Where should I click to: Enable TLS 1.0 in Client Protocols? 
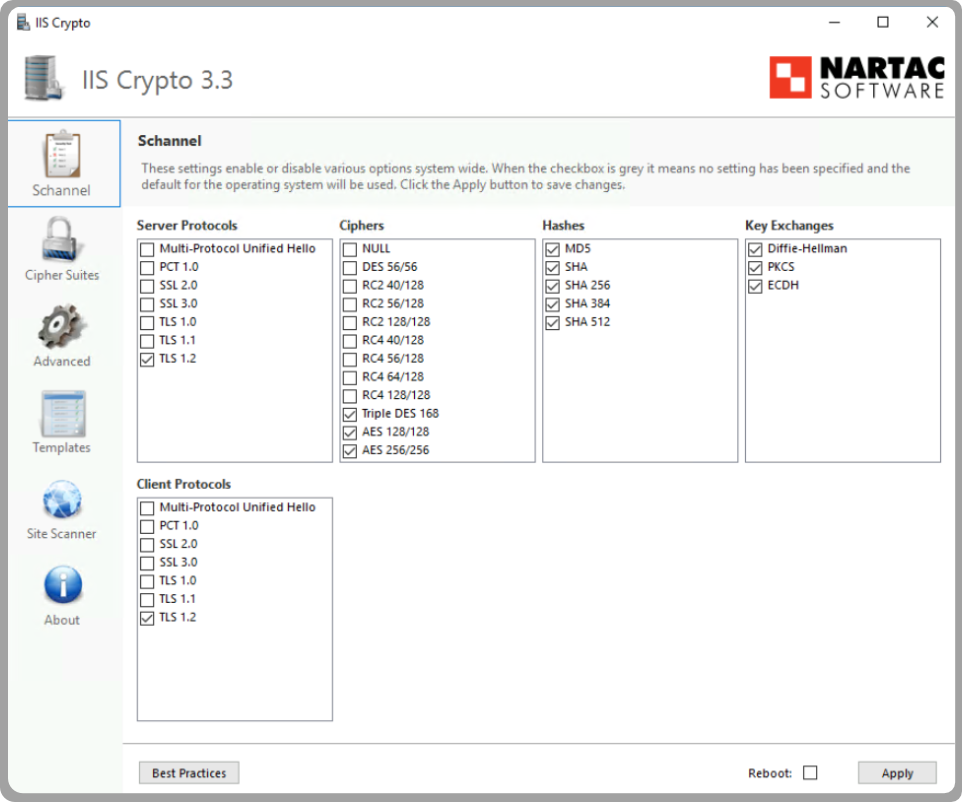pos(147,580)
